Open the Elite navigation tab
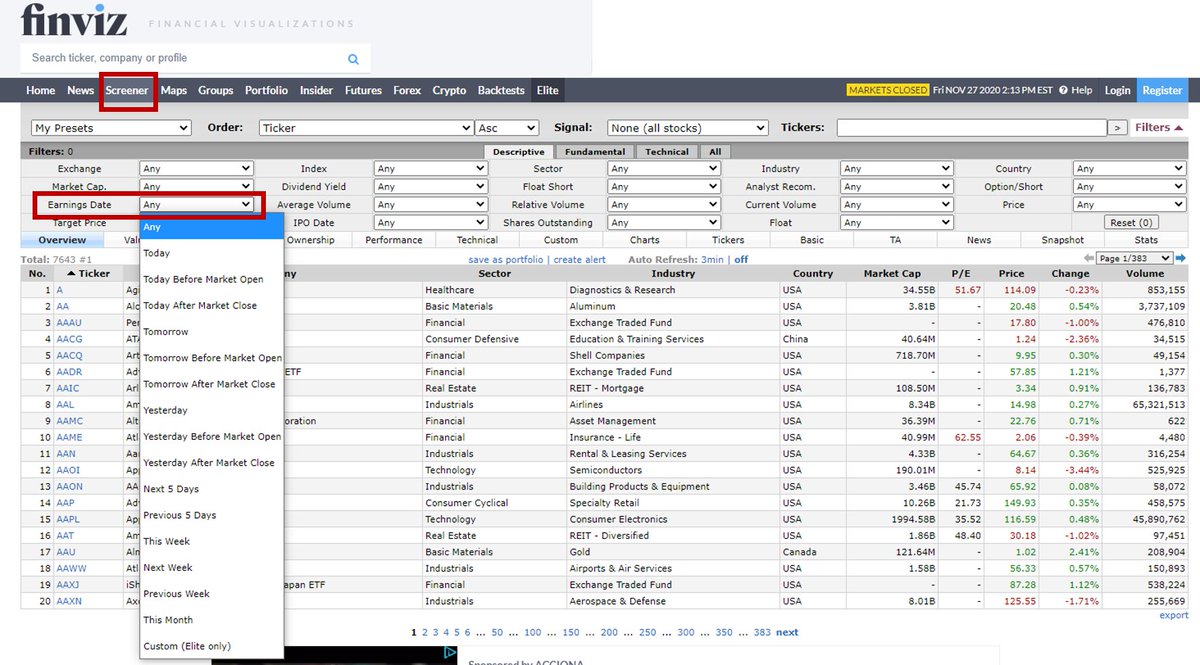This screenshot has width=1200, height=665. (x=547, y=90)
